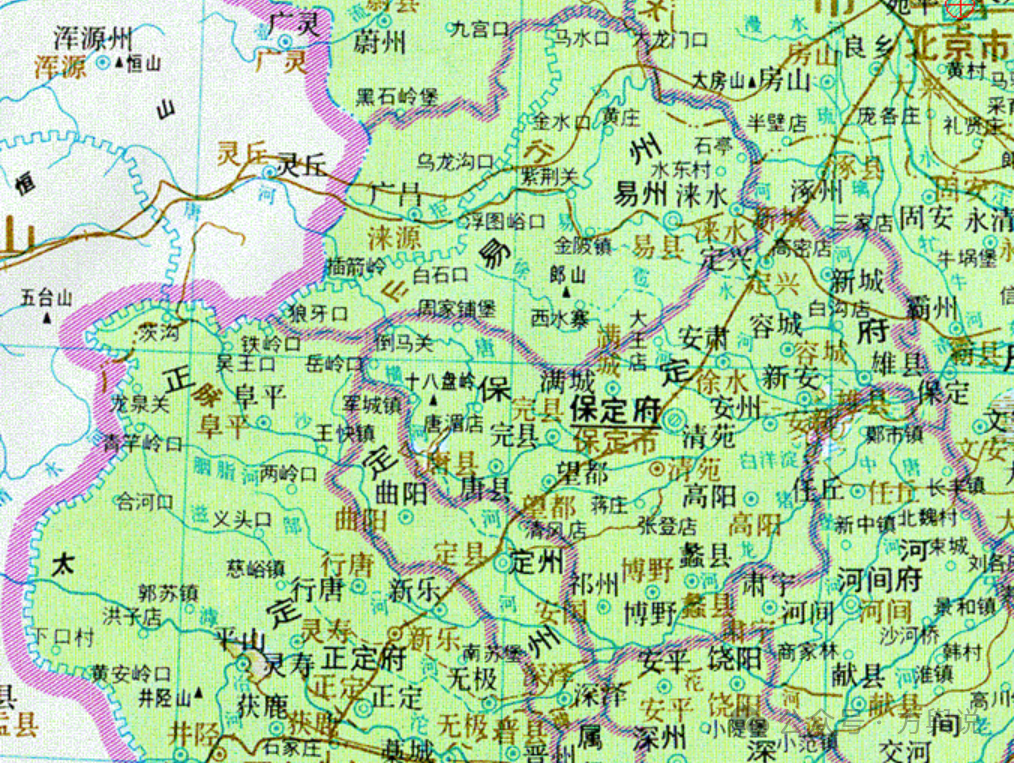Click the circle marker beside 房山

coord(826,81)
